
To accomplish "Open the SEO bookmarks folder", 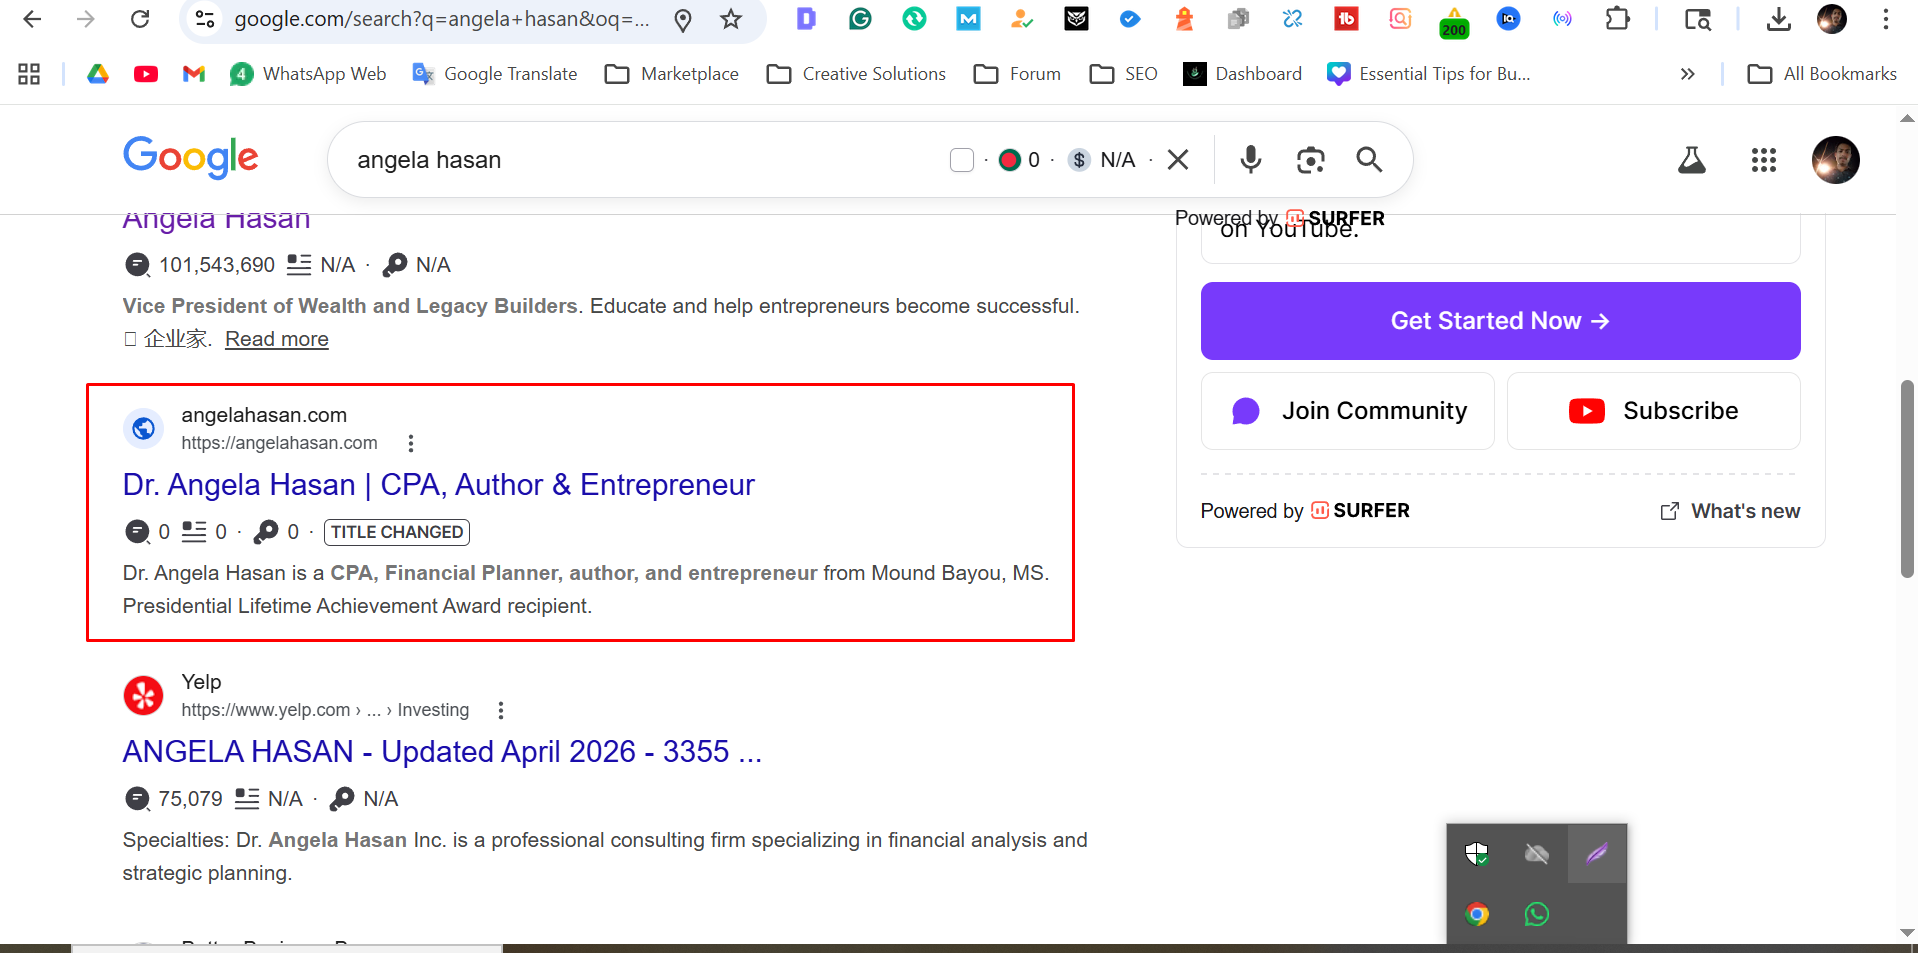I will pos(1123,74).
